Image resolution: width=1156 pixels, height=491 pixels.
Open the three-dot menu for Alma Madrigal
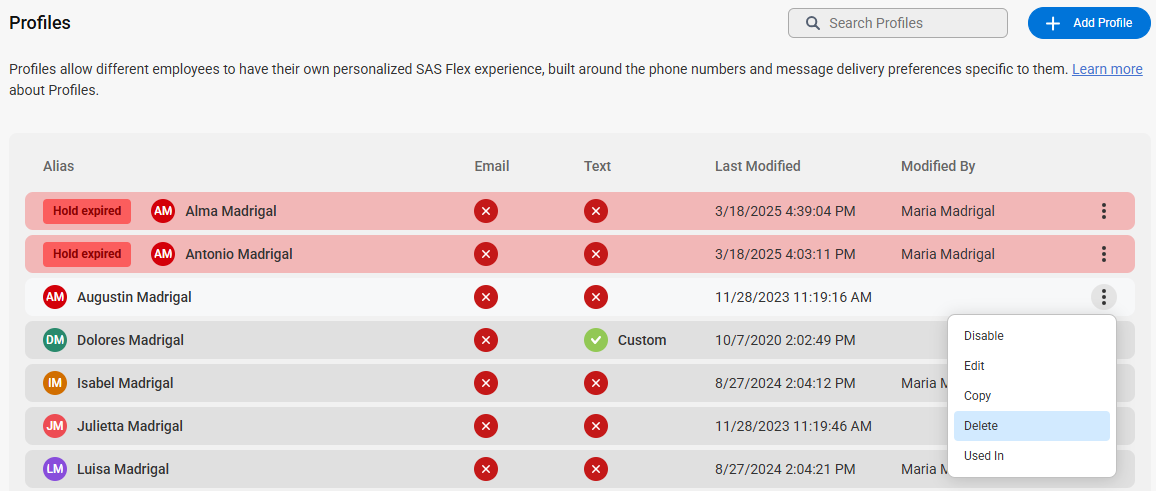pyautogui.click(x=1104, y=212)
